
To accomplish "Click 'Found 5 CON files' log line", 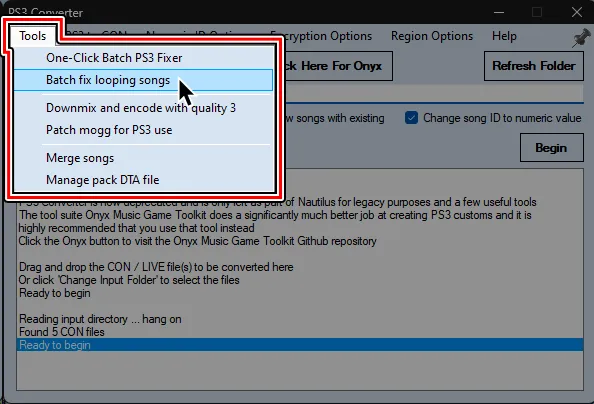I will coord(62,332).
